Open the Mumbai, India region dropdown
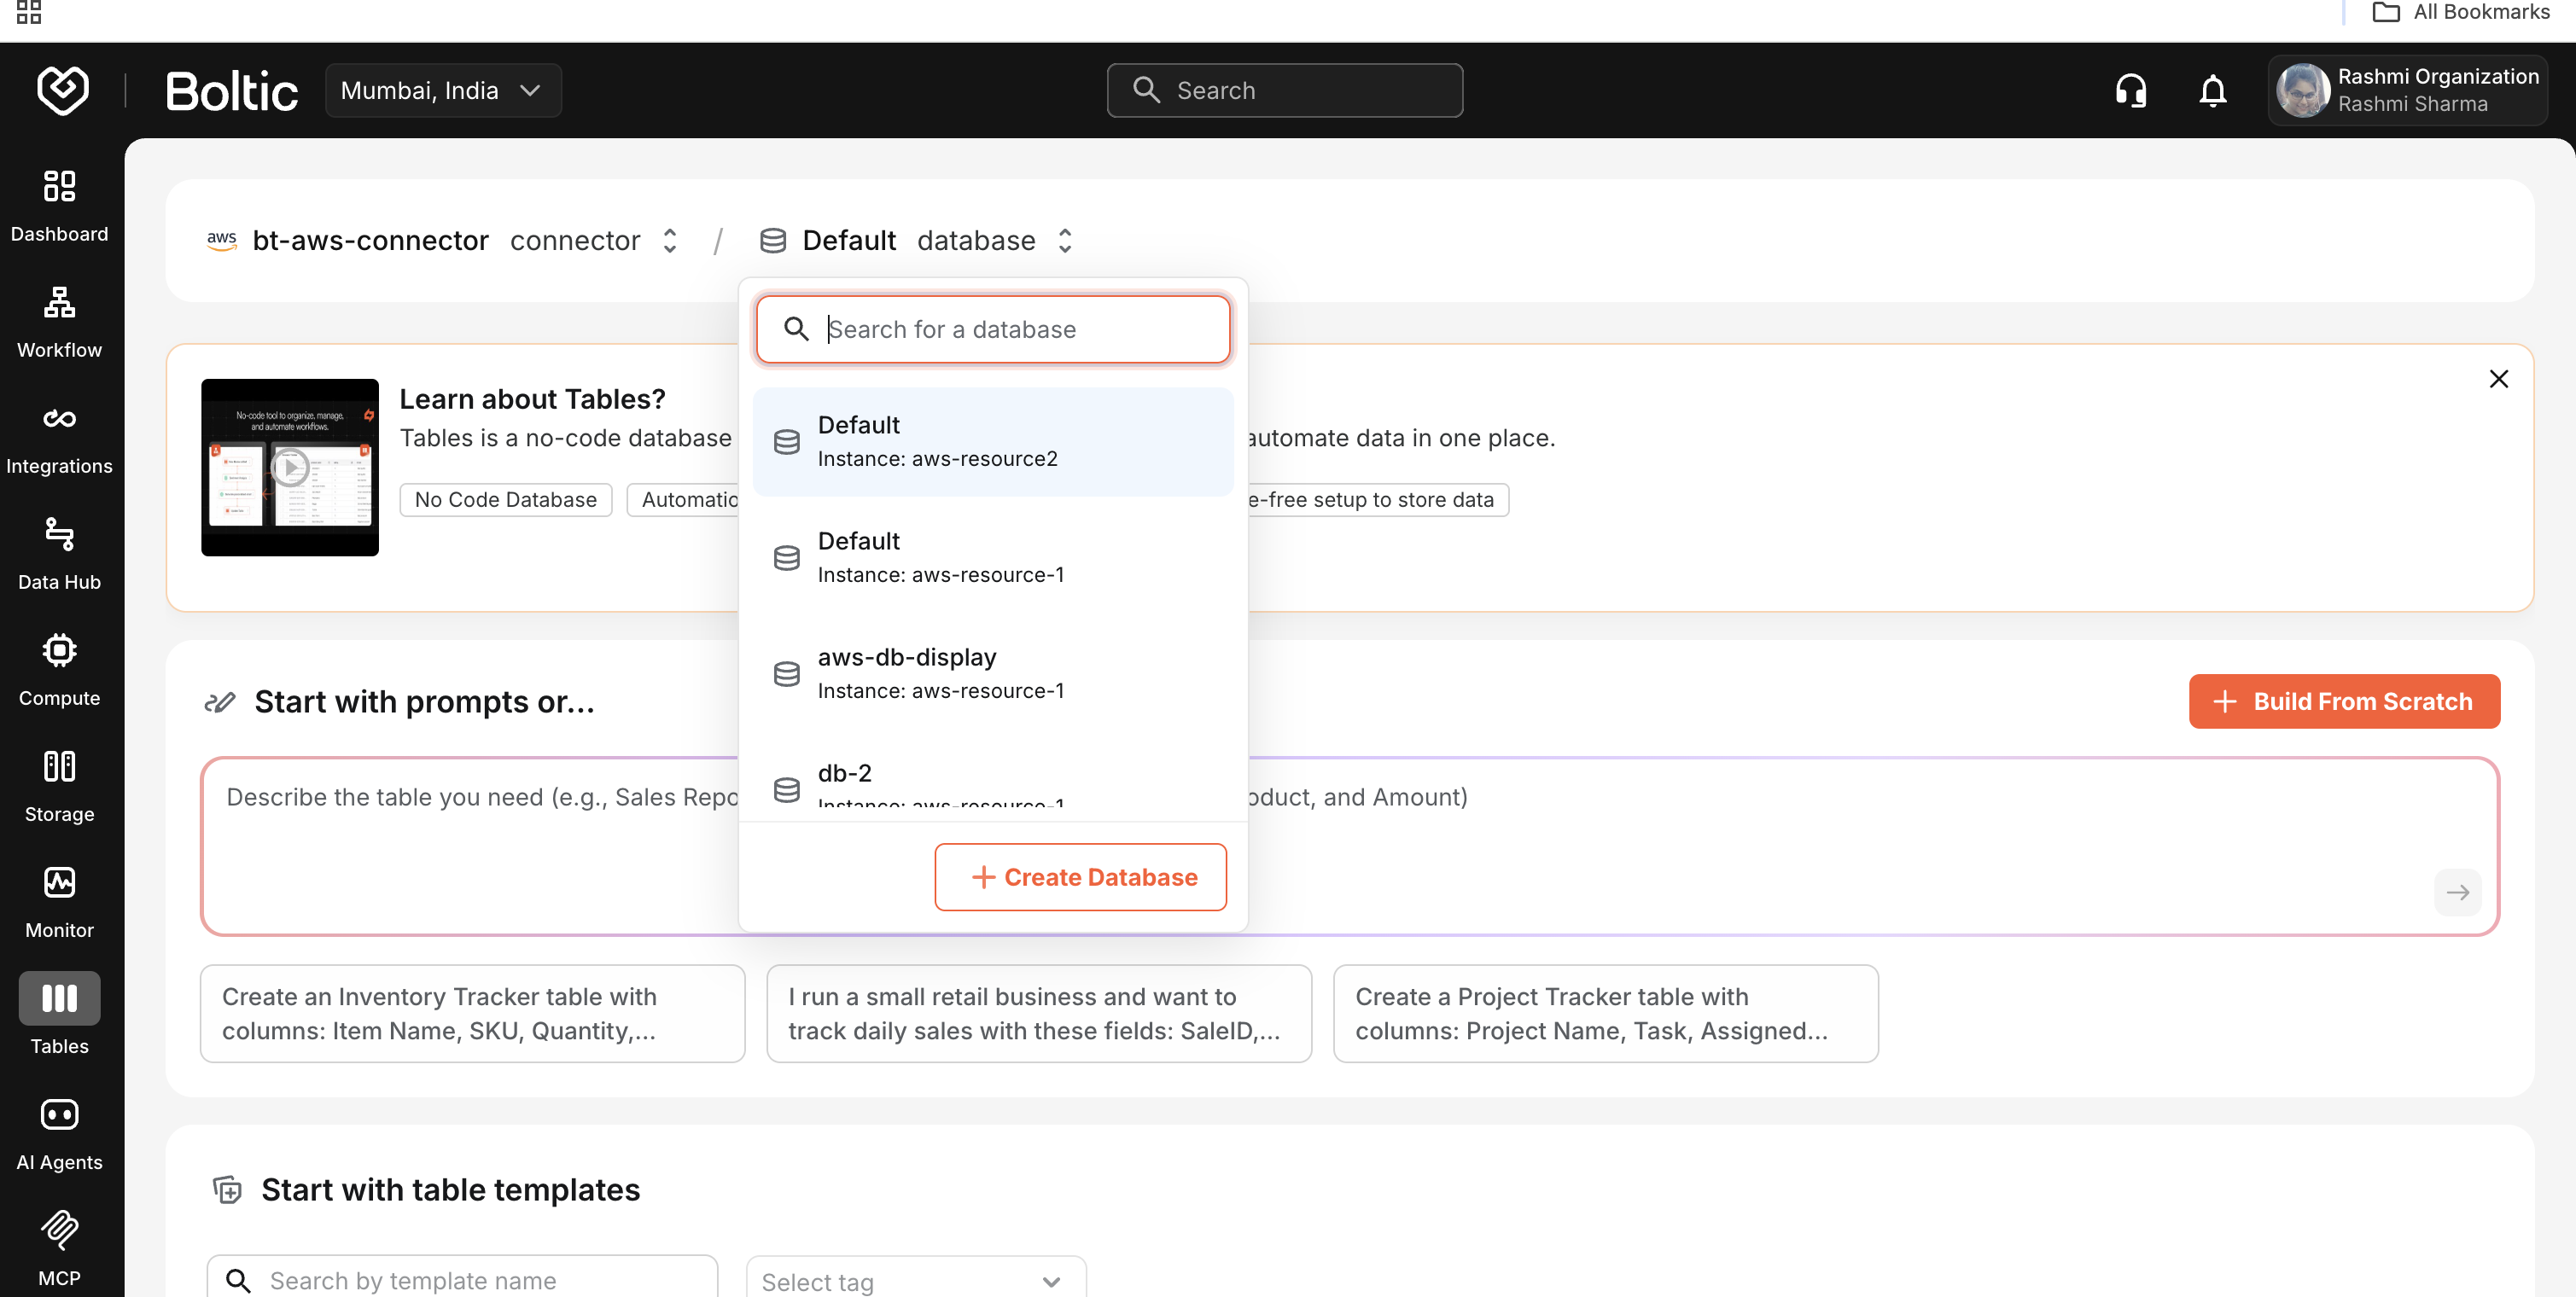2576x1297 pixels. click(x=443, y=90)
